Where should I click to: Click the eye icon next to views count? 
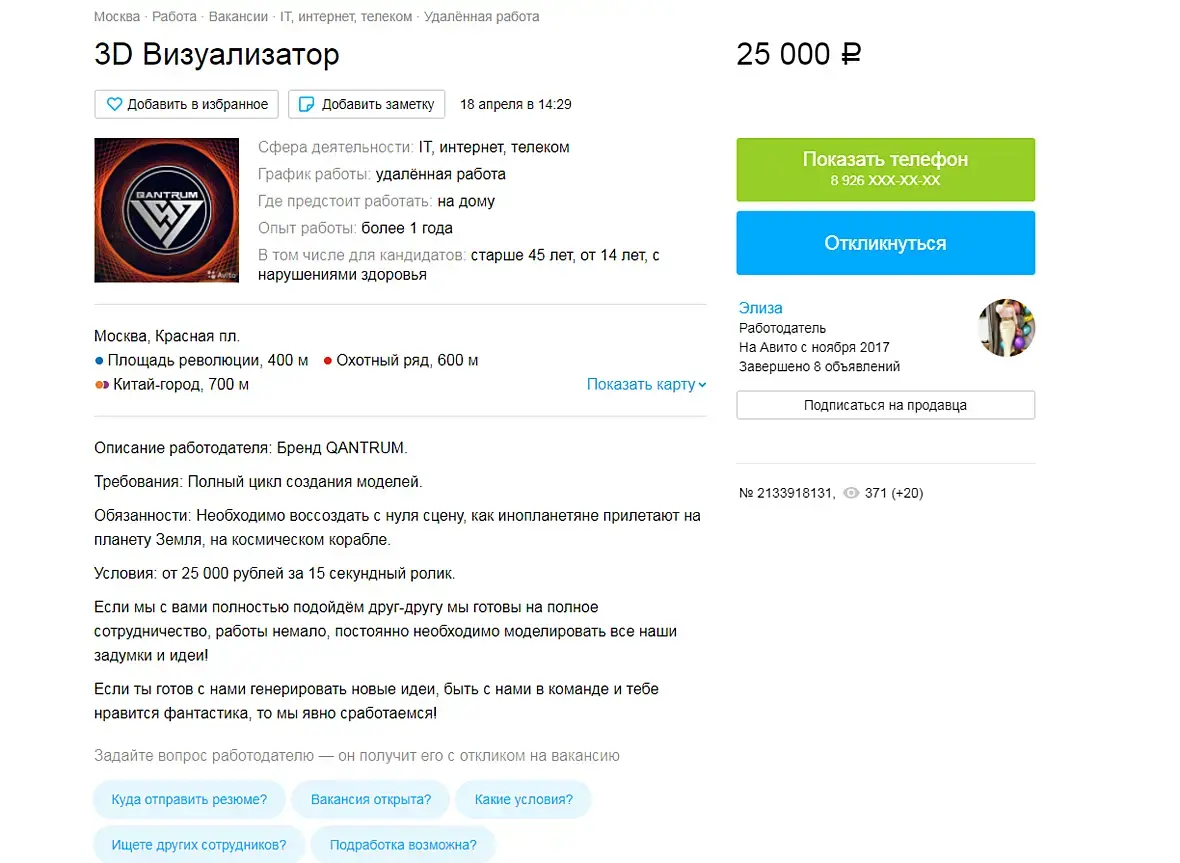point(851,493)
